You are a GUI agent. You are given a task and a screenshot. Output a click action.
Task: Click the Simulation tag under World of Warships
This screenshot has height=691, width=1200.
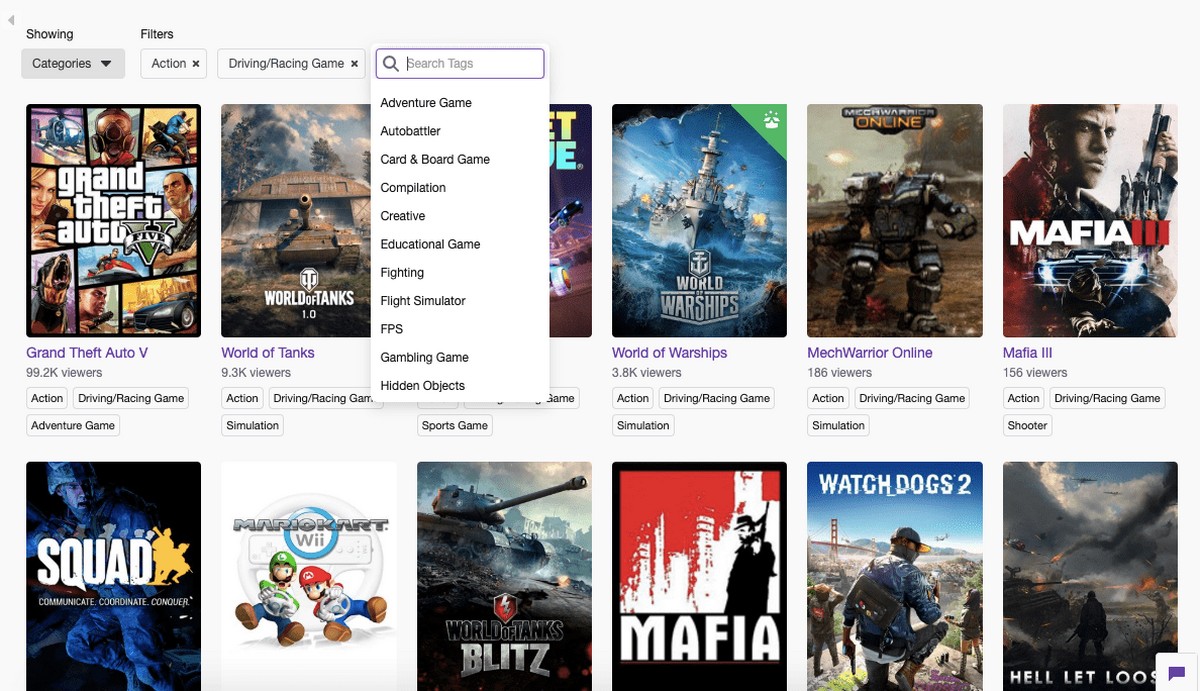tap(642, 425)
